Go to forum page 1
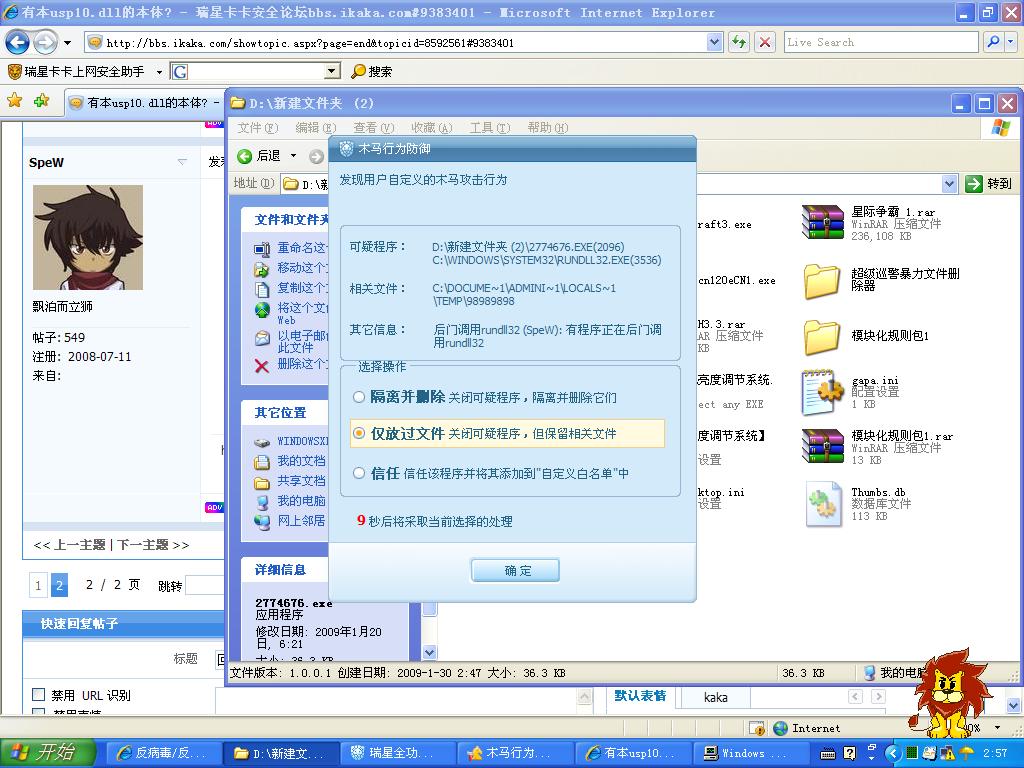Viewport: 1024px width, 768px height. coord(38,585)
